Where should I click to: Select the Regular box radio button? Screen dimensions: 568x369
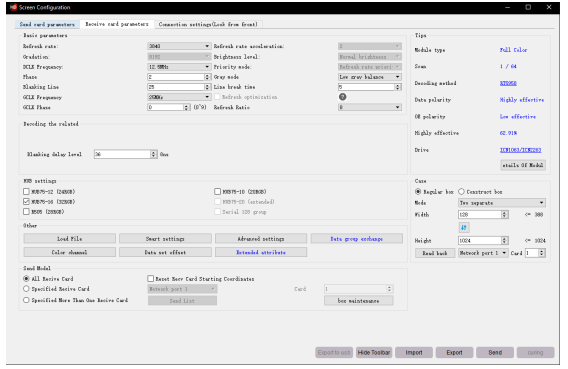418,192
